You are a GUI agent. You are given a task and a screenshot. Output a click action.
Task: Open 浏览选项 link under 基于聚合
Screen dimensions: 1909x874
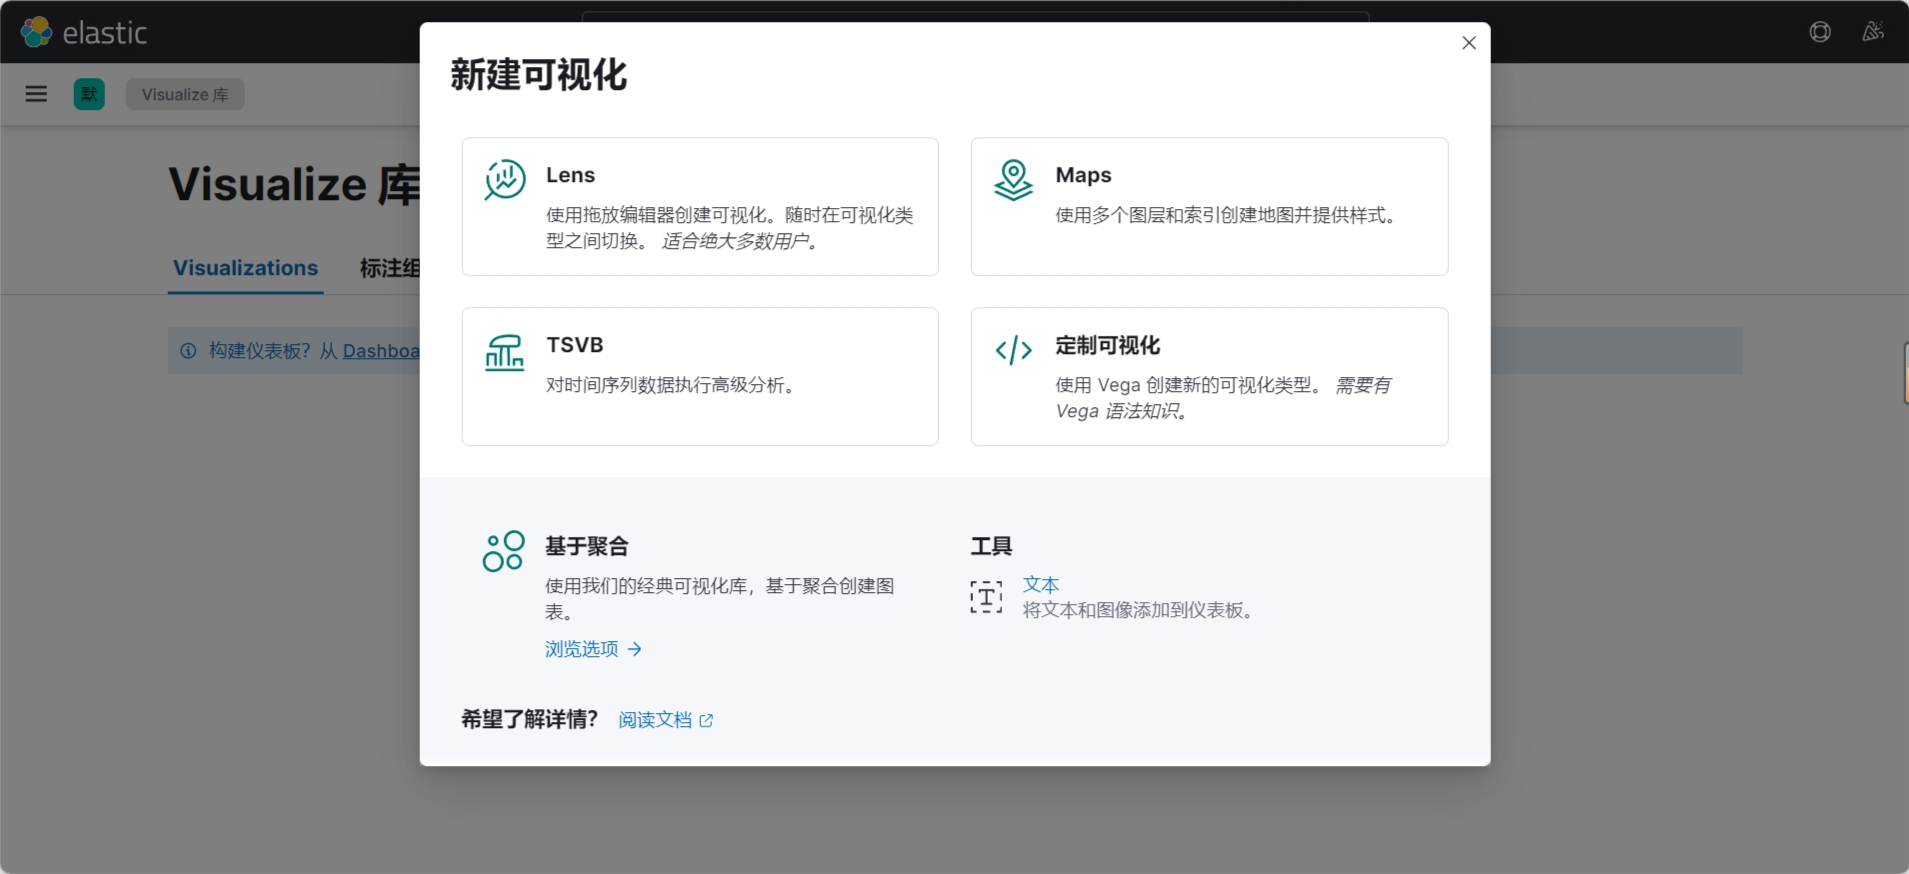pyautogui.click(x=593, y=649)
